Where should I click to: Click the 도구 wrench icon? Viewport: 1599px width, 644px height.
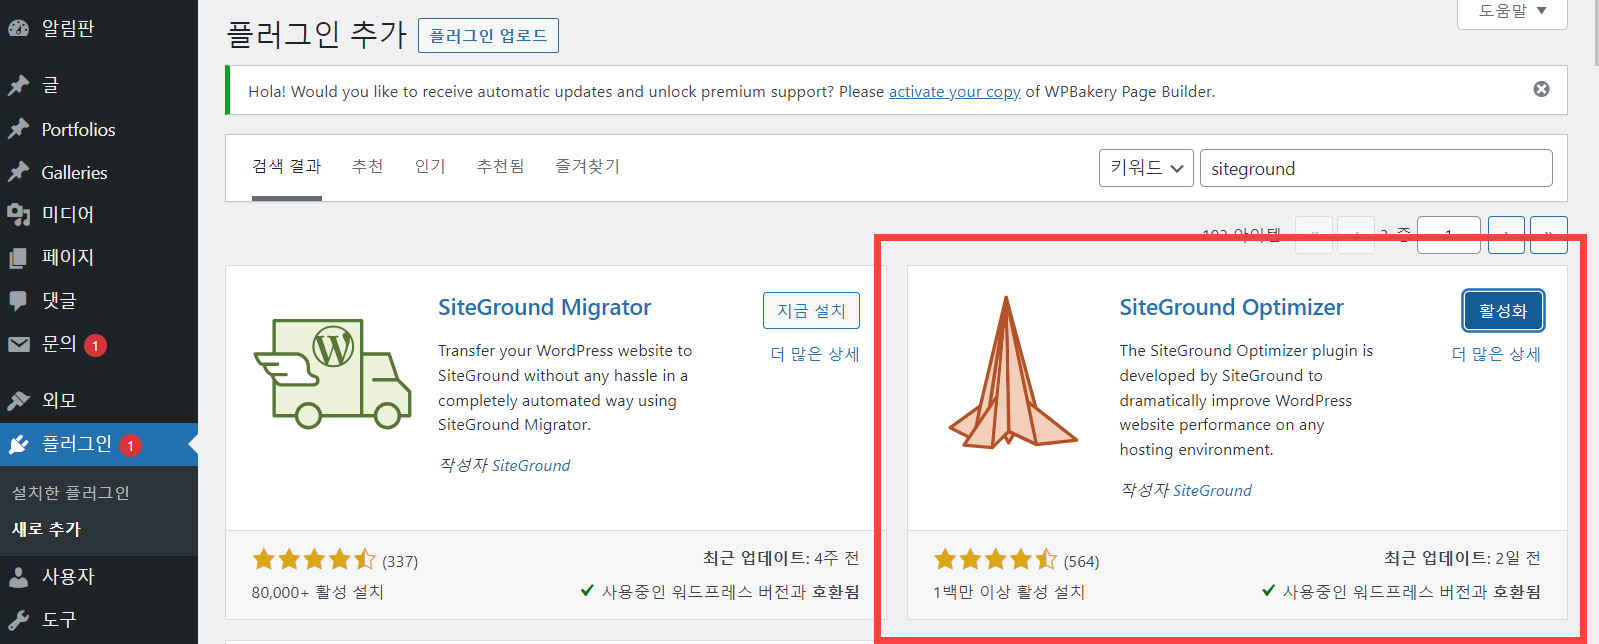(x=19, y=619)
